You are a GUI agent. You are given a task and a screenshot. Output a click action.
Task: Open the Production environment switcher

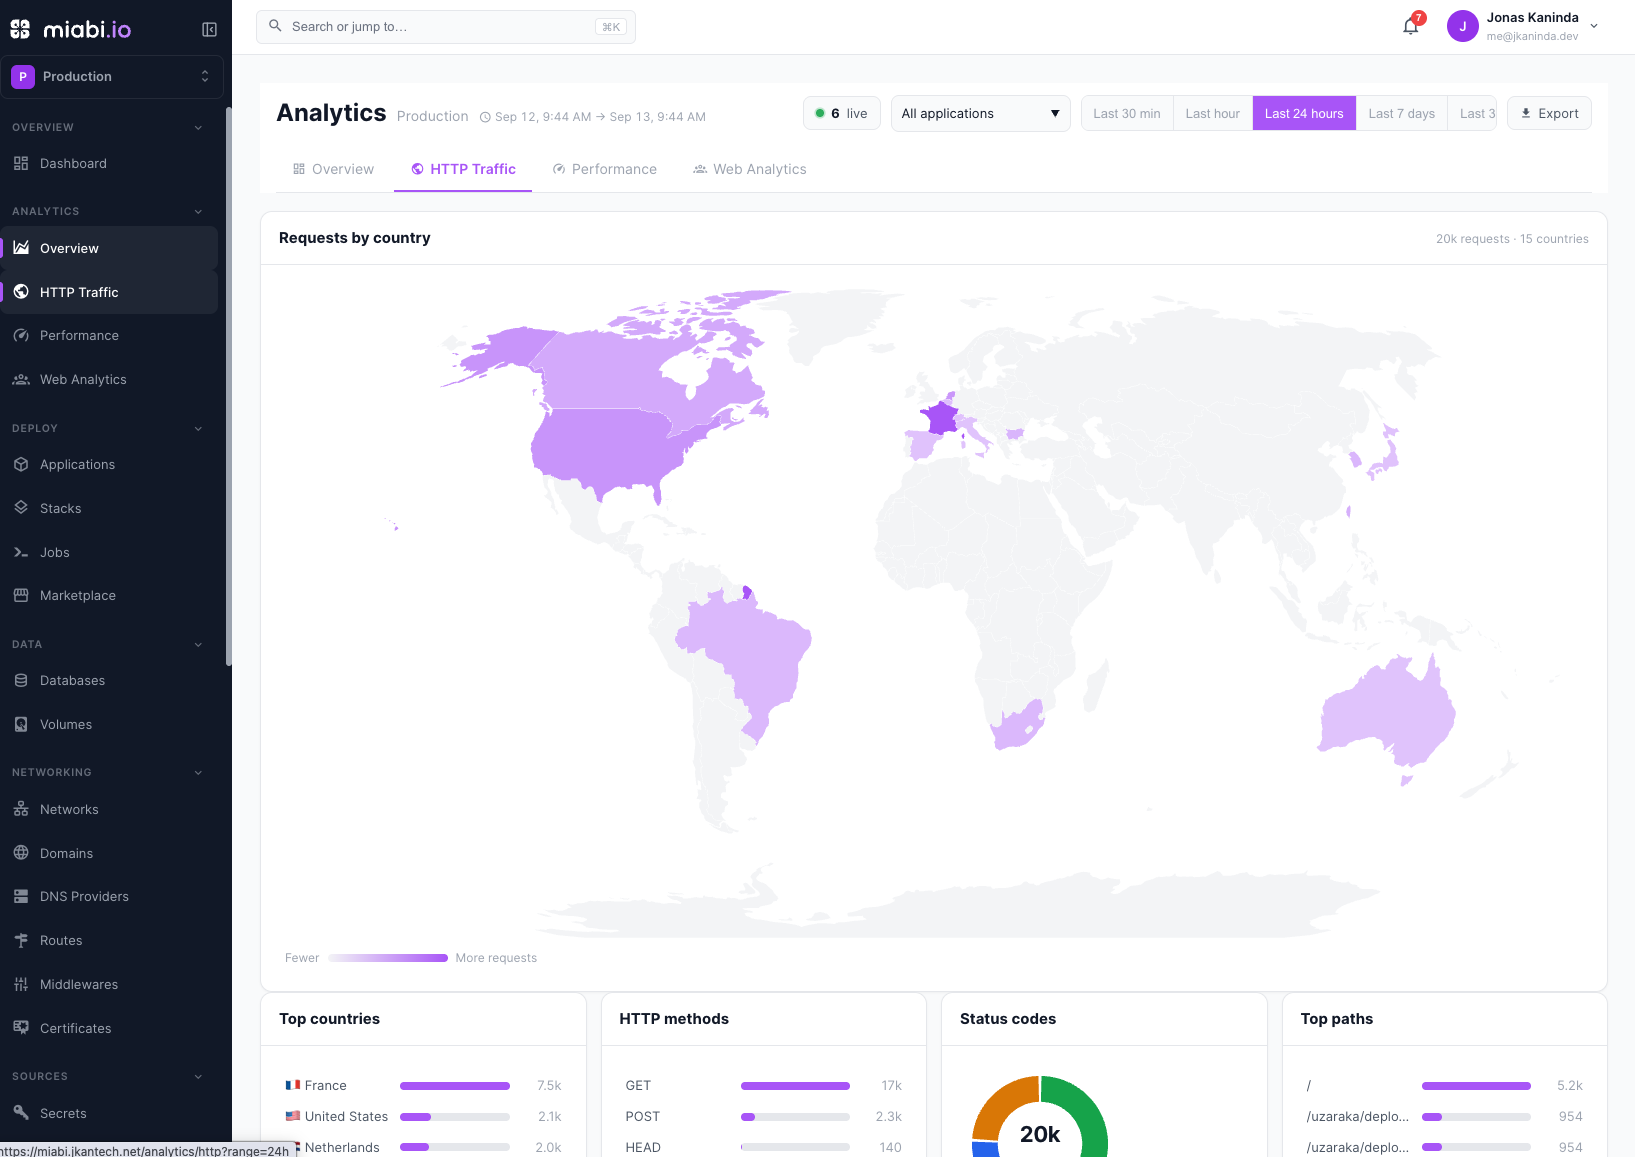(112, 77)
